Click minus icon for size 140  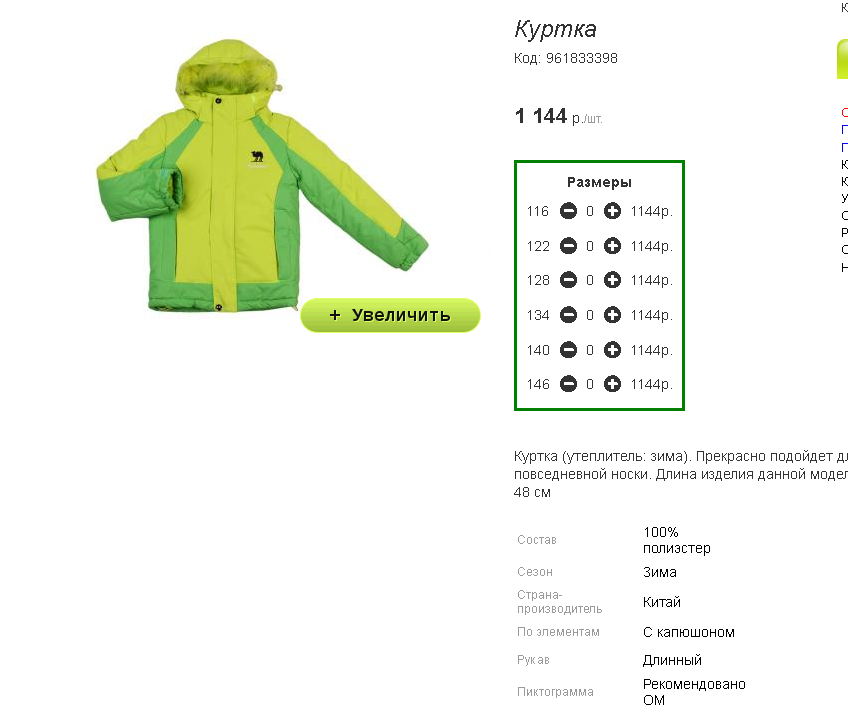(x=568, y=350)
